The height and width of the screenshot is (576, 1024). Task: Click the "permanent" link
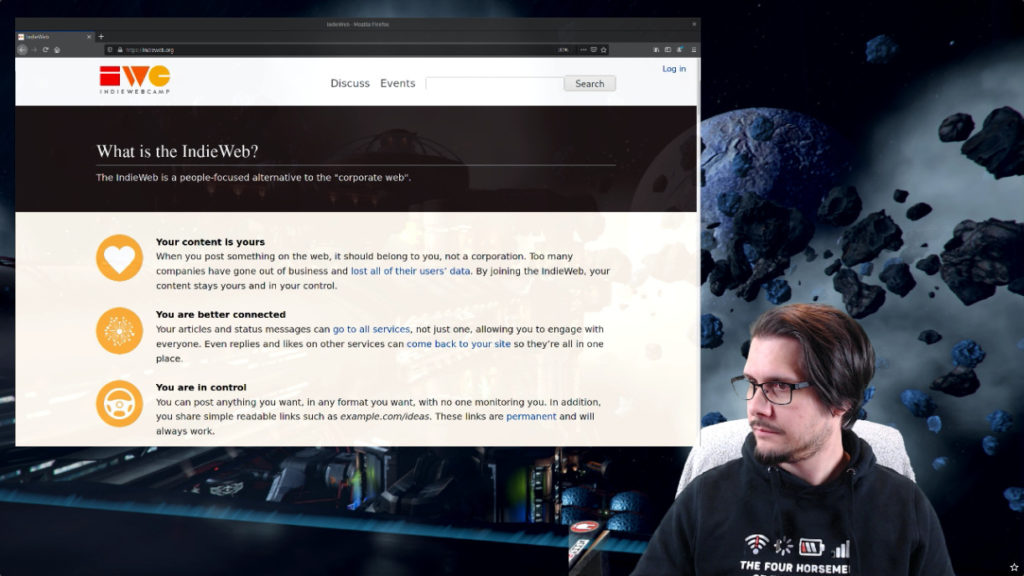coord(532,416)
